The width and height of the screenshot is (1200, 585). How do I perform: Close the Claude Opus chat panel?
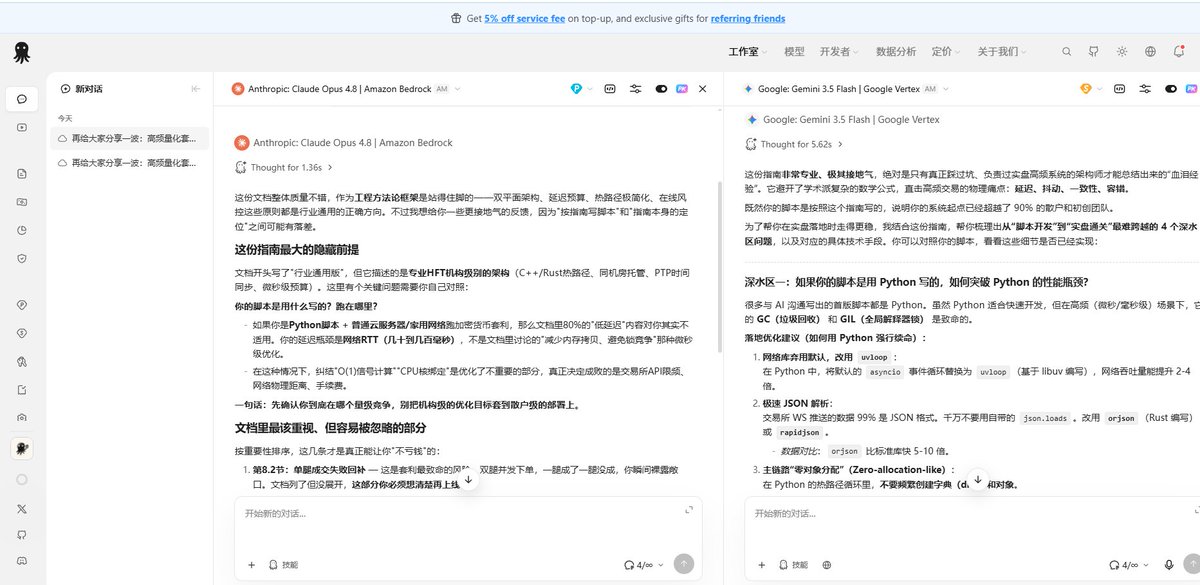(x=703, y=89)
